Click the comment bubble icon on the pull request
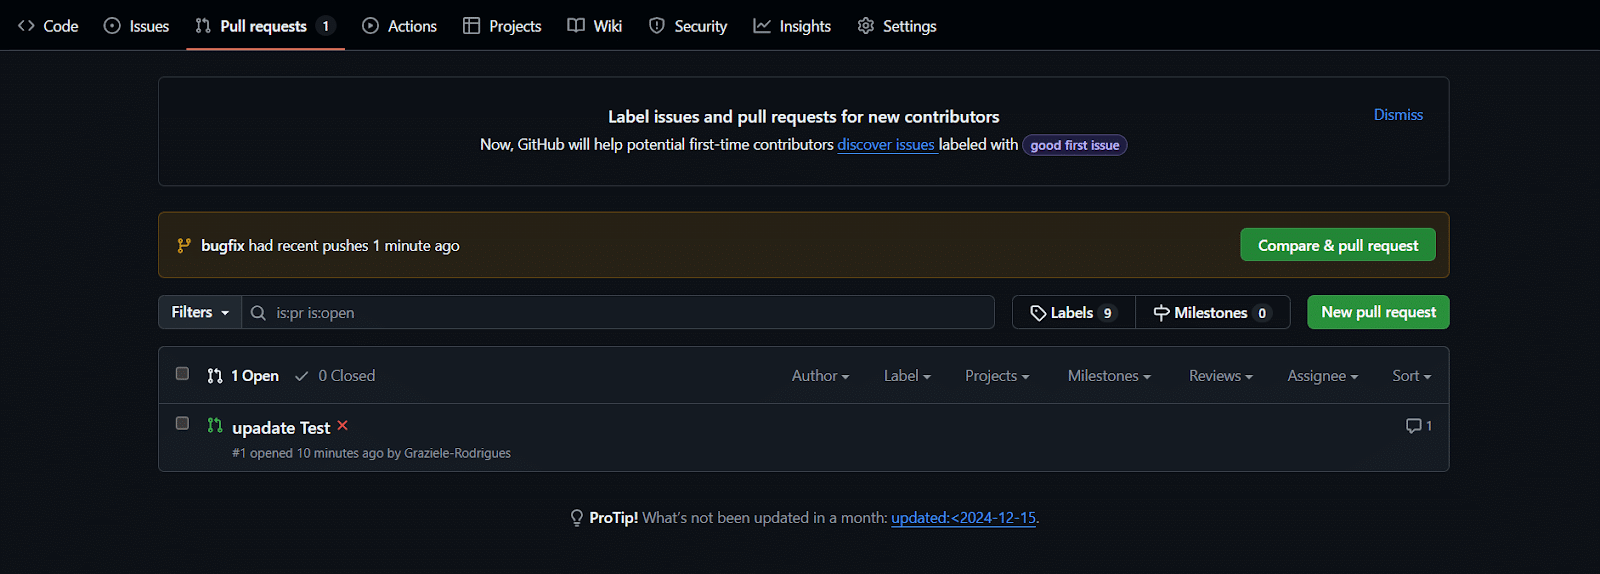This screenshot has width=1600, height=574. pos(1413,426)
